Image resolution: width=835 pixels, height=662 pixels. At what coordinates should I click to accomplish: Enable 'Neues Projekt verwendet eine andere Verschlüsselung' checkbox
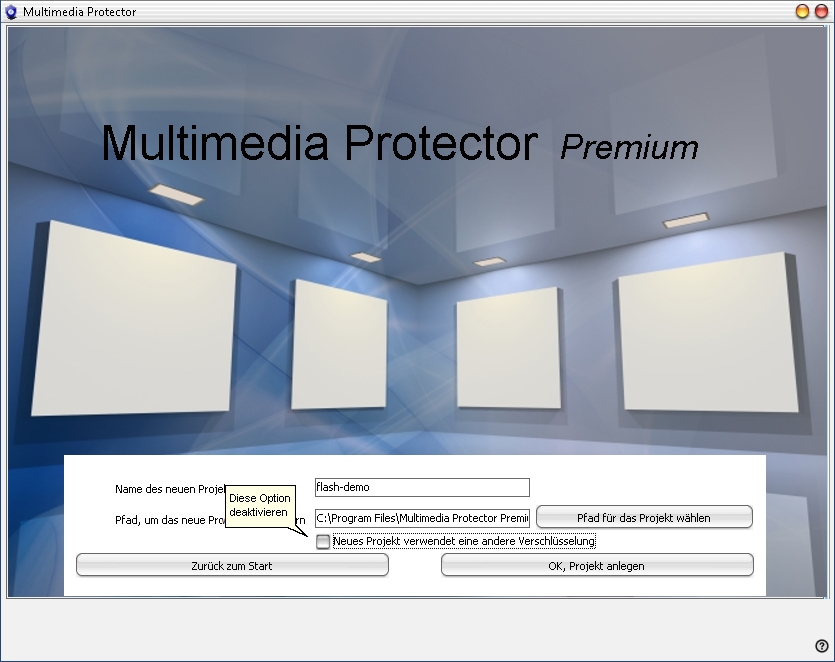point(323,542)
